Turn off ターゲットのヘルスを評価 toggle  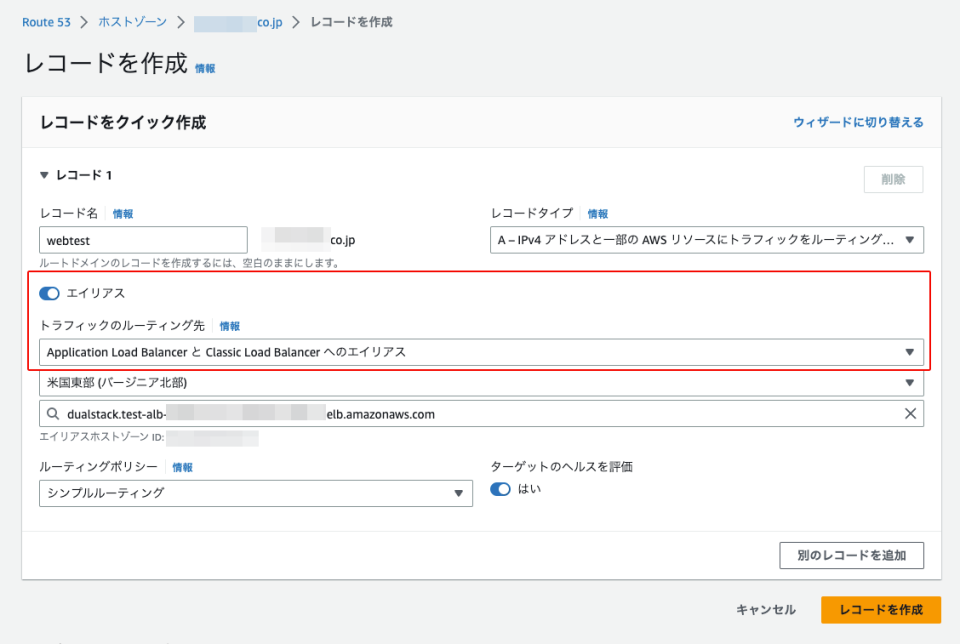click(500, 490)
